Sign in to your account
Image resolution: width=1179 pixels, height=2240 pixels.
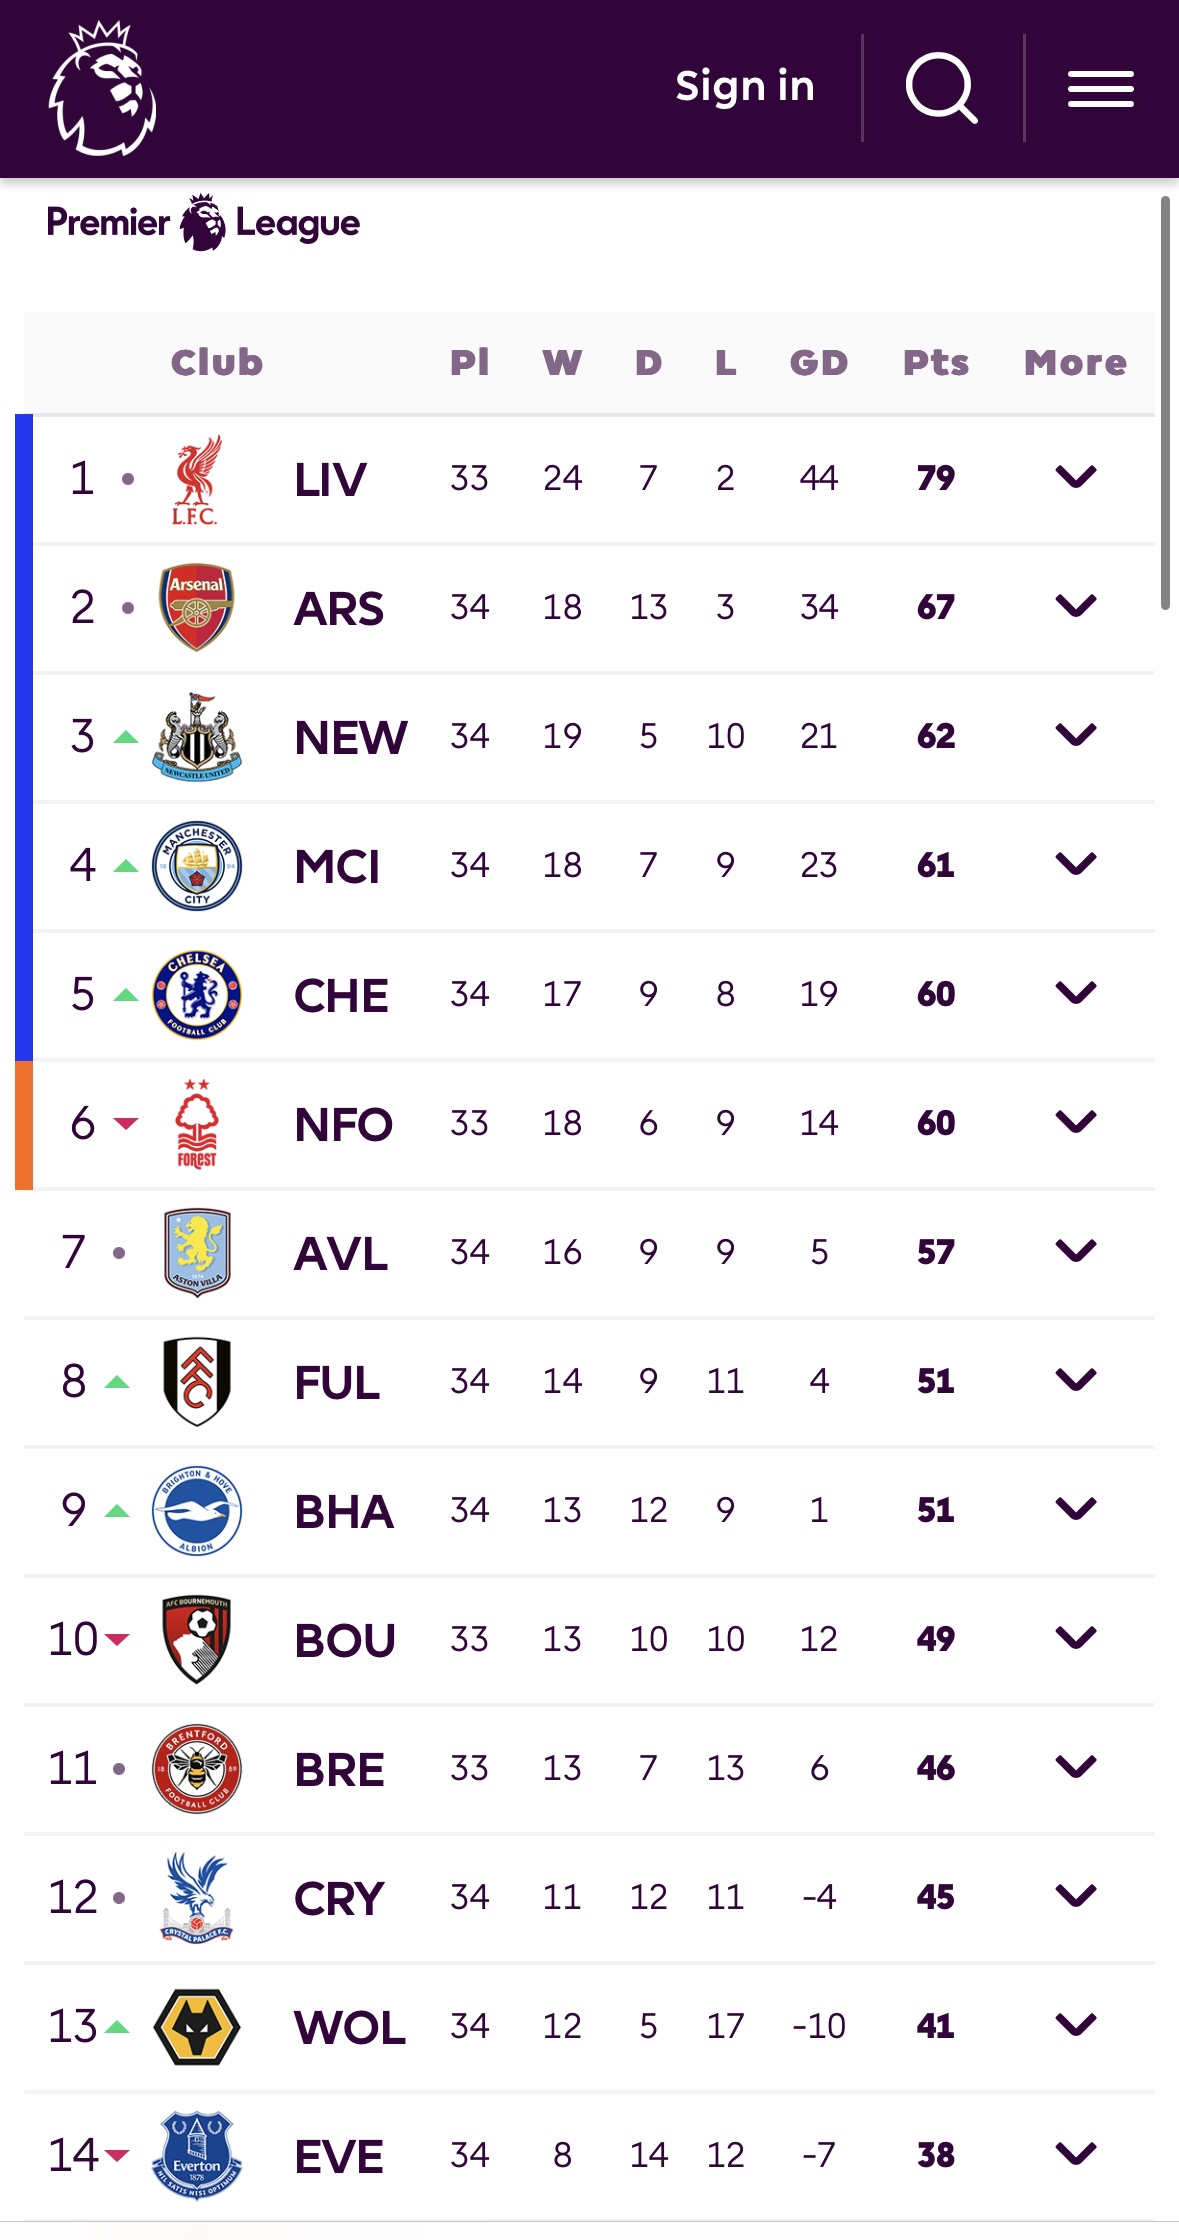click(744, 87)
